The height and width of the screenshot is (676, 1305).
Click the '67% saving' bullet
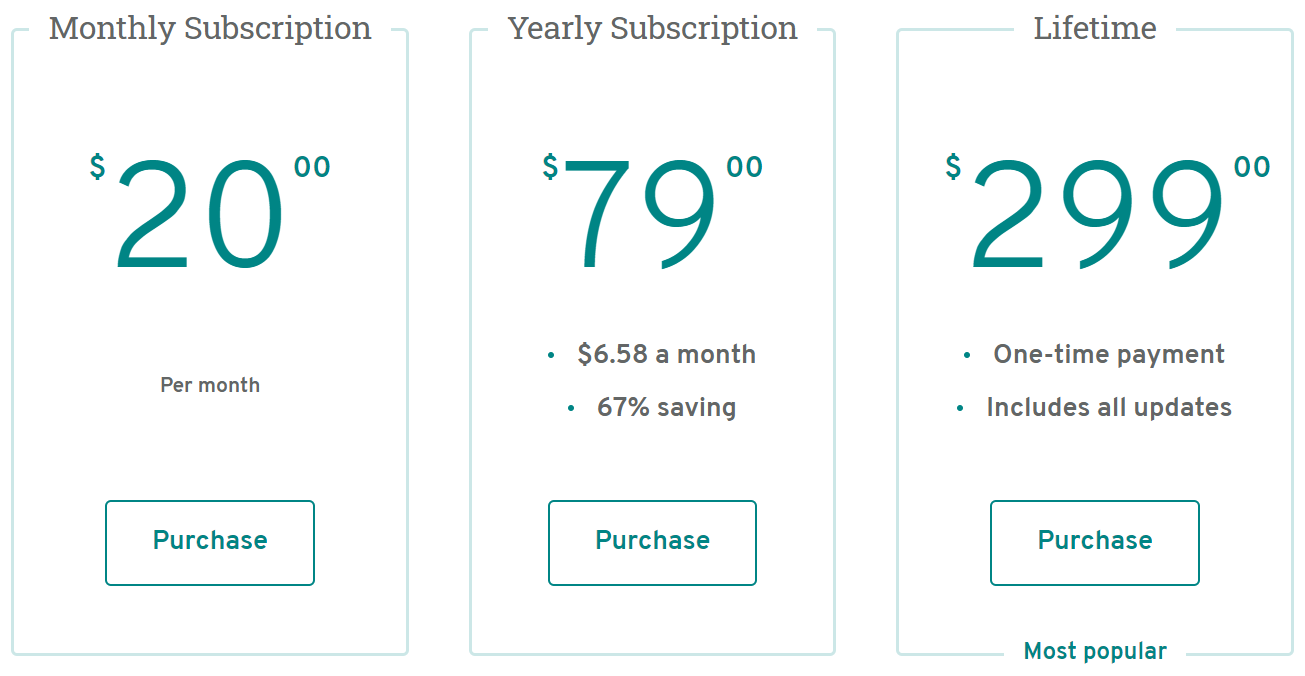click(x=666, y=407)
